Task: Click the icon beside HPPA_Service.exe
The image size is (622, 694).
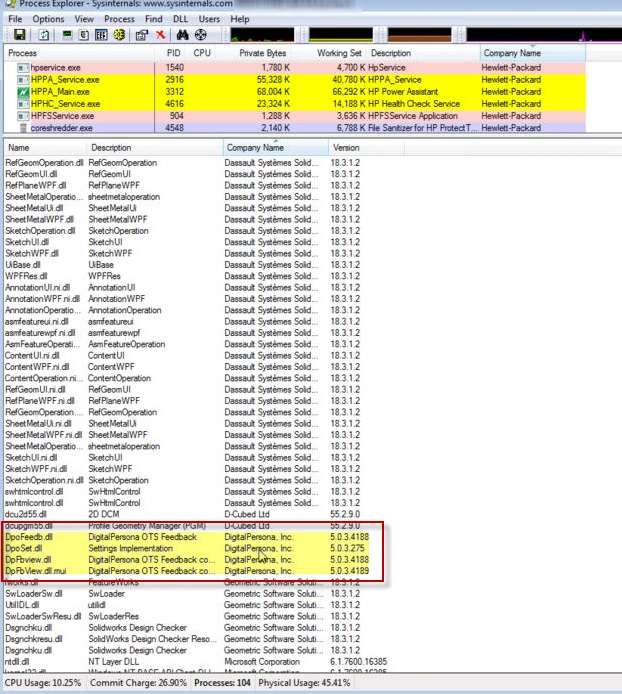Action: click(x=23, y=80)
